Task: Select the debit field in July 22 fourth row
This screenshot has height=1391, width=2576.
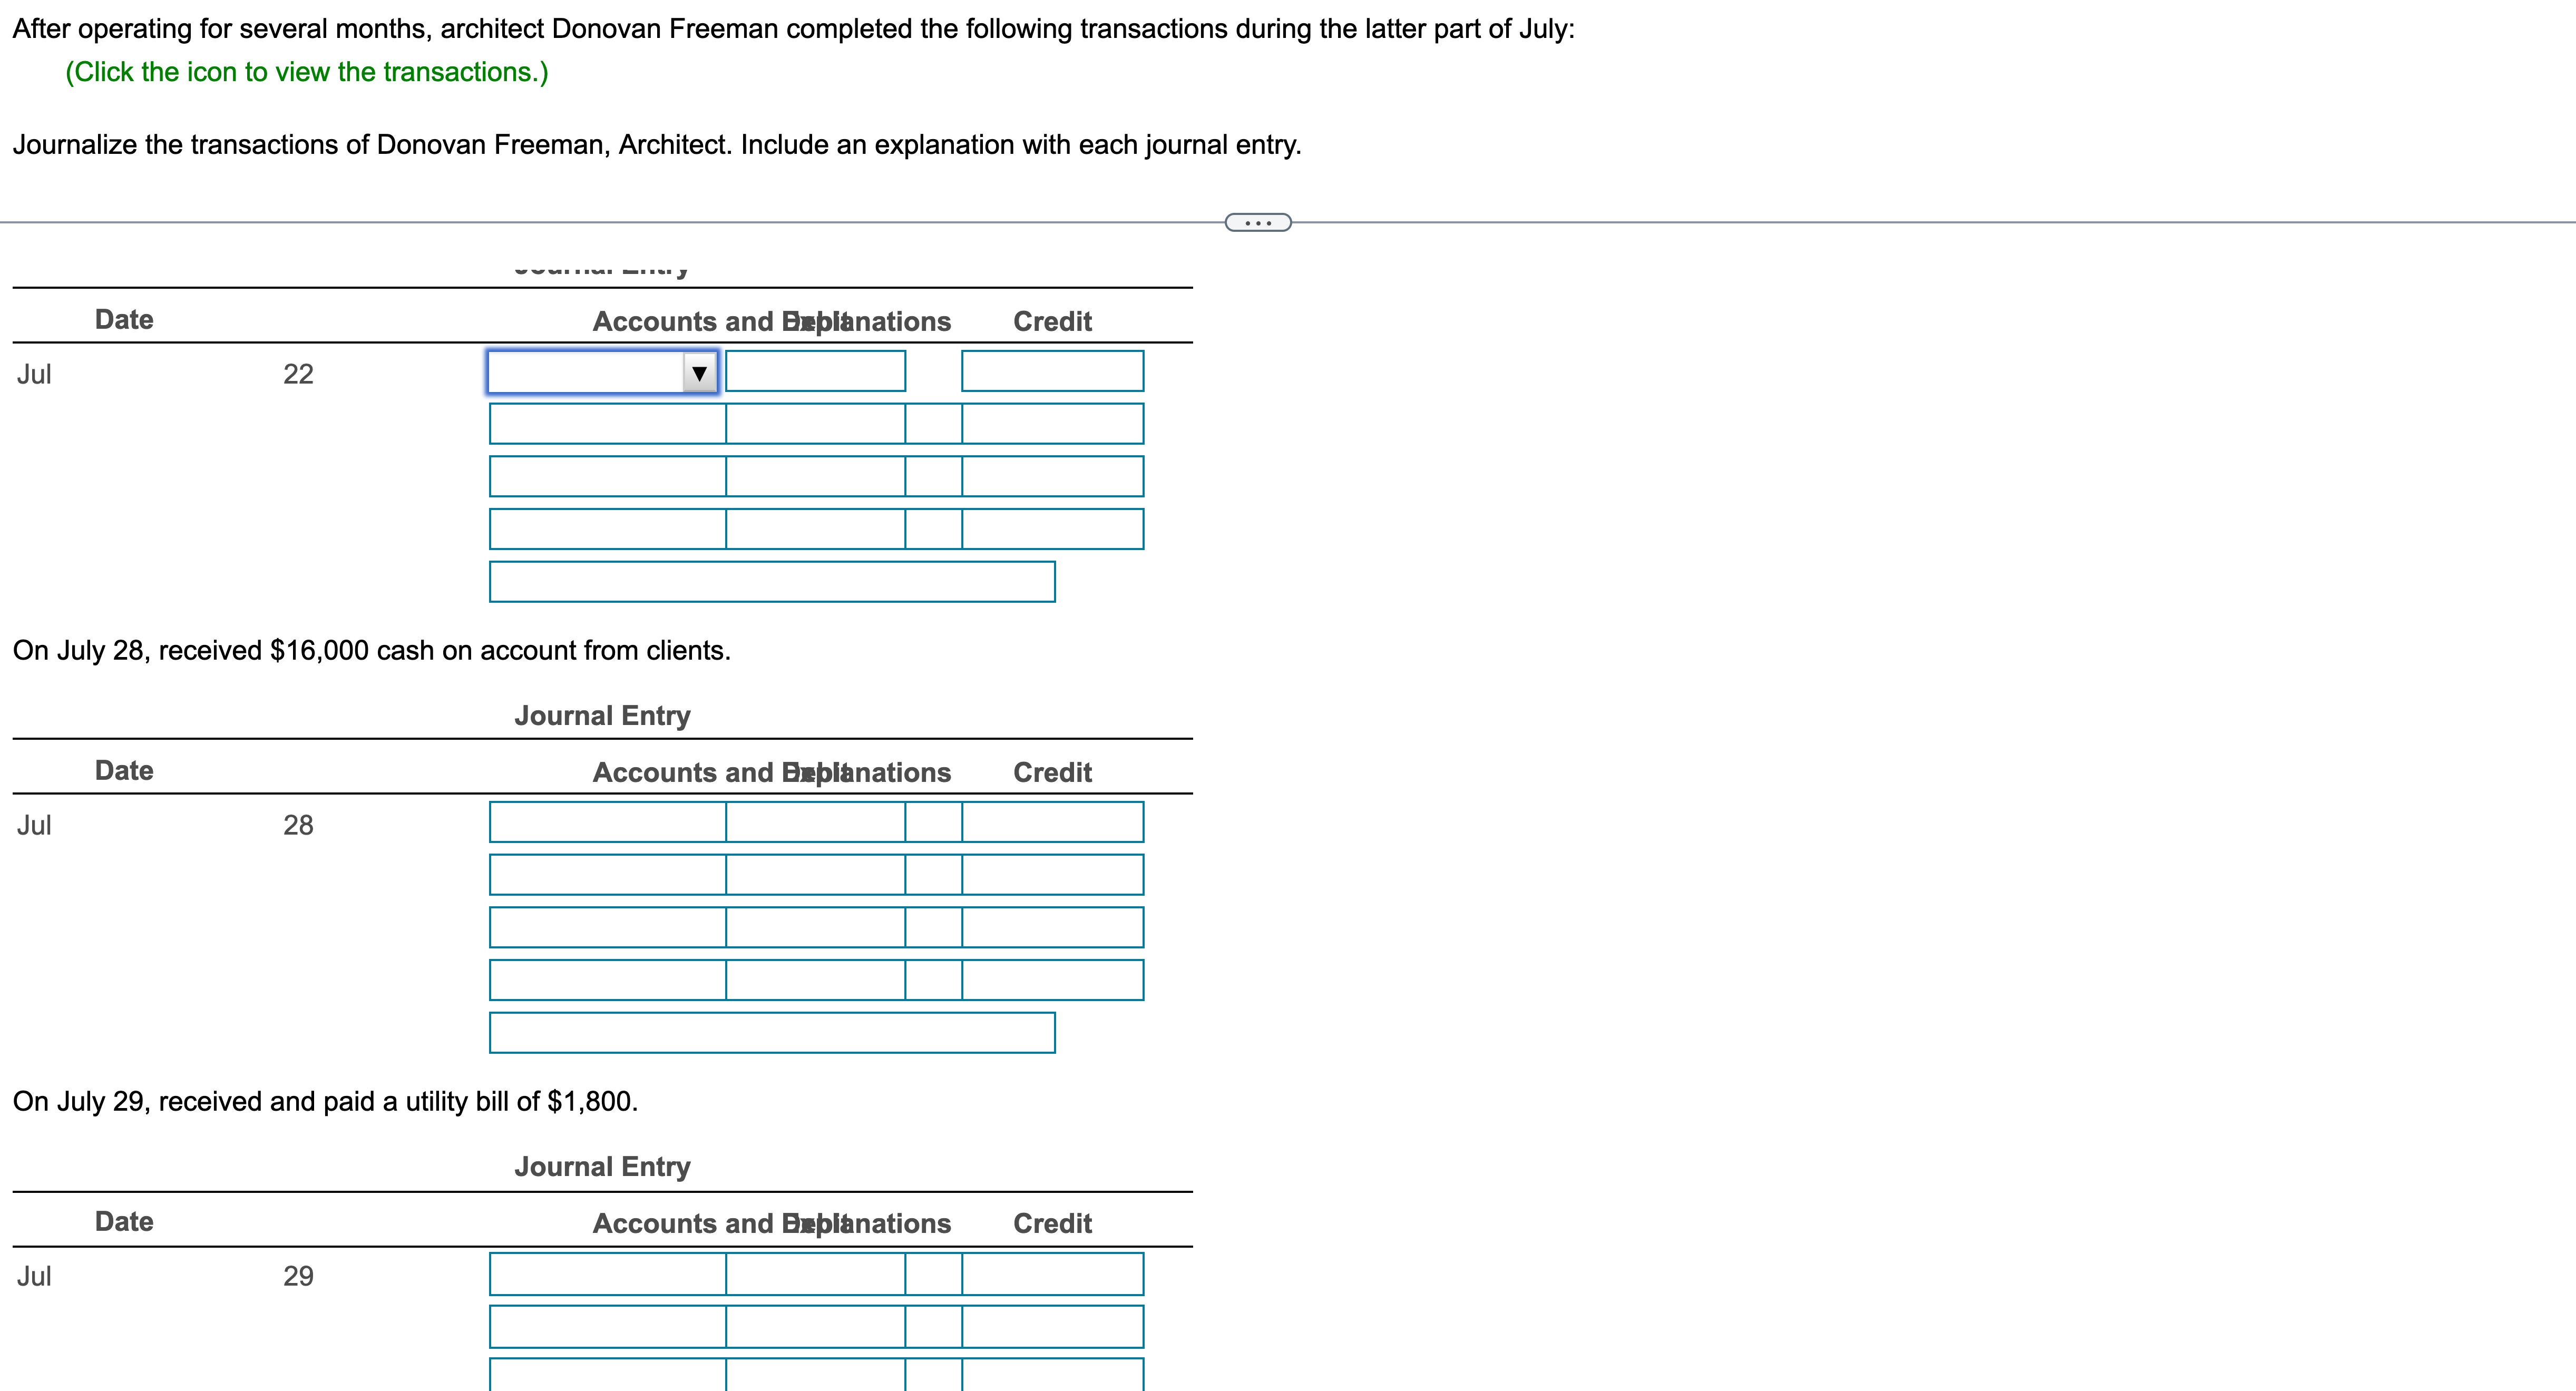Action: [815, 529]
